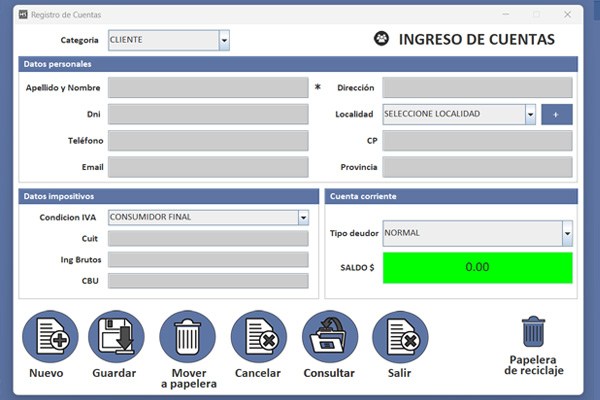This screenshot has height=400, width=600.
Task: Click the panda logo beside the title
Action: [381, 40]
